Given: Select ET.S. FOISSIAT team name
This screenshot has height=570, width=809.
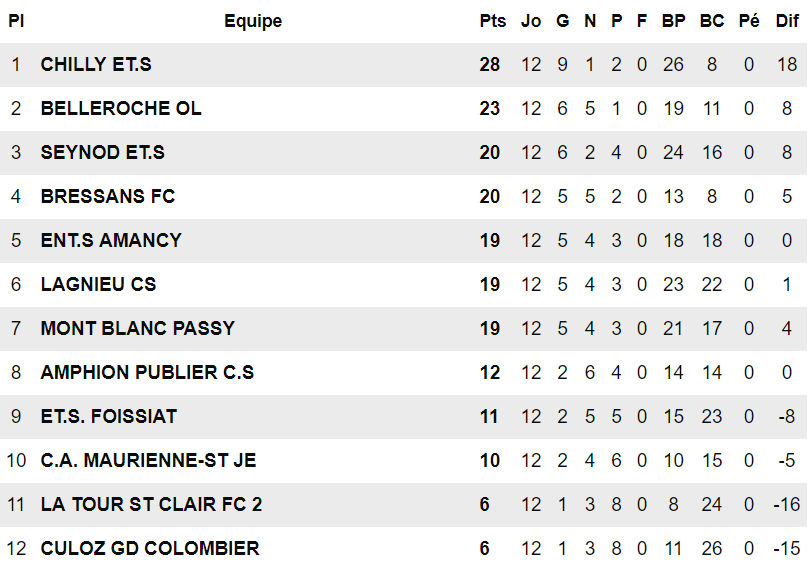Looking at the screenshot, I should 109,417.
